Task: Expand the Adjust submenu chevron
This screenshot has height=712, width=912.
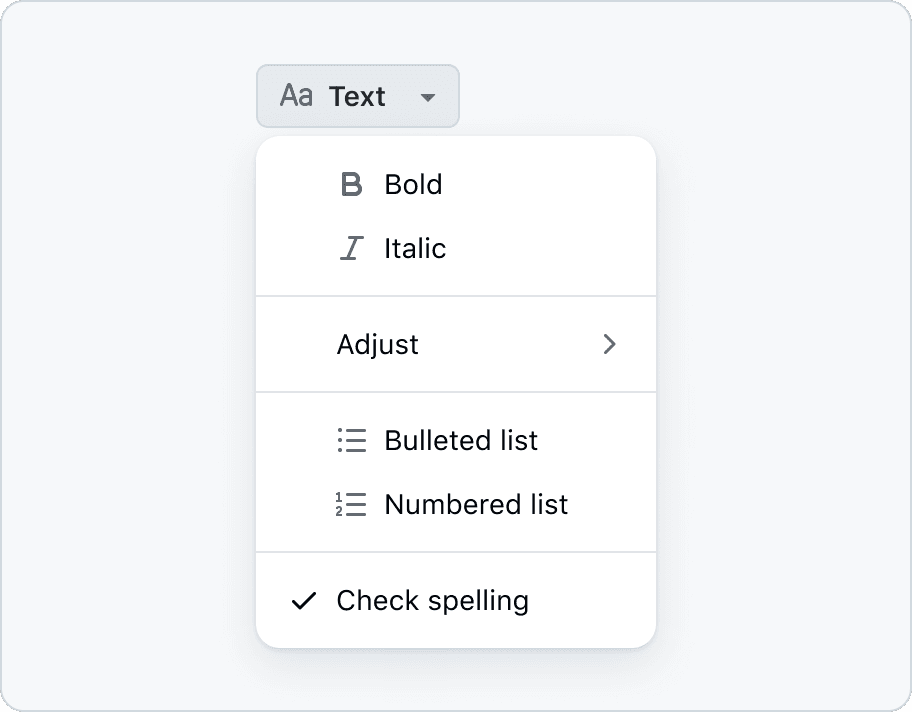Action: click(609, 345)
